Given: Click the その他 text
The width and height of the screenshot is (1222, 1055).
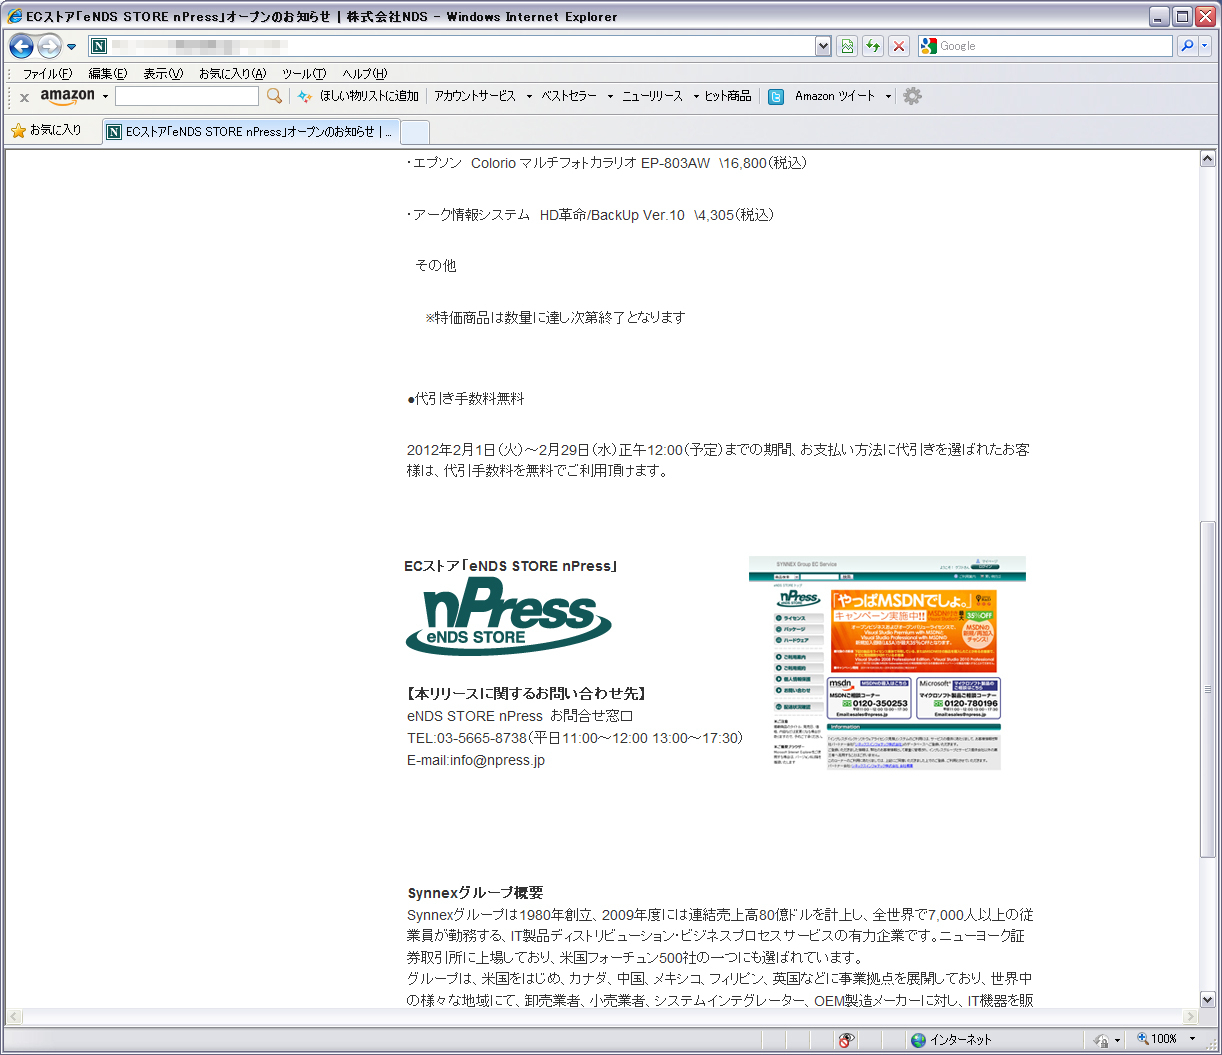Looking at the screenshot, I should (x=436, y=265).
